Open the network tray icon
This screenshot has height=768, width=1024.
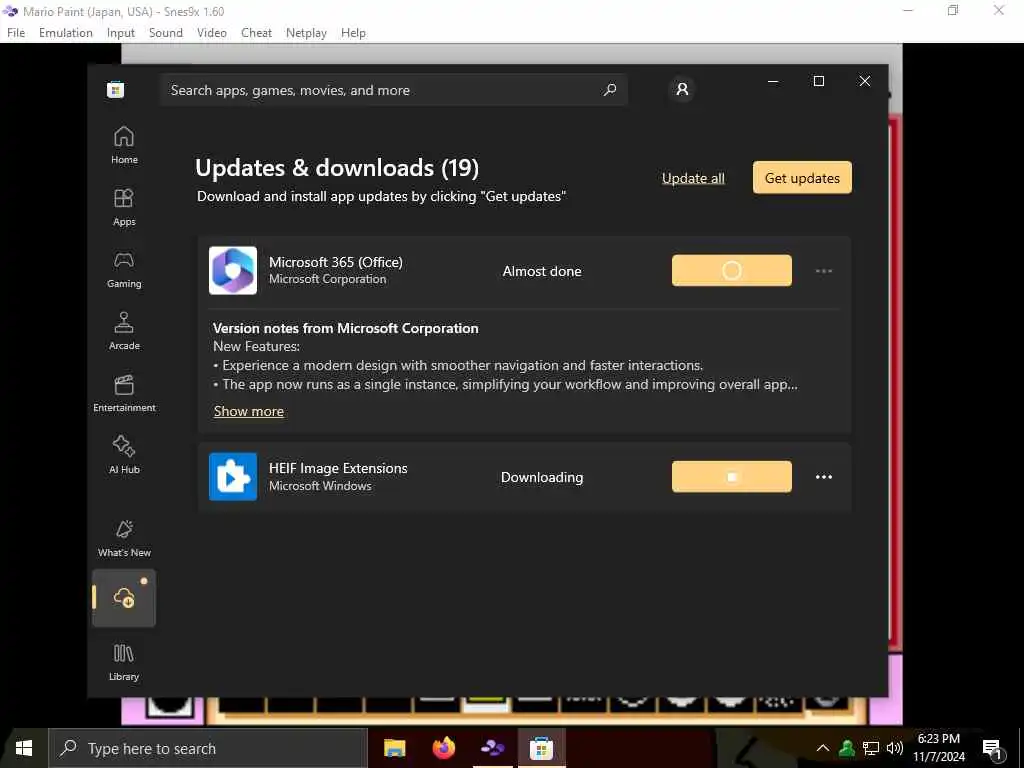click(871, 748)
